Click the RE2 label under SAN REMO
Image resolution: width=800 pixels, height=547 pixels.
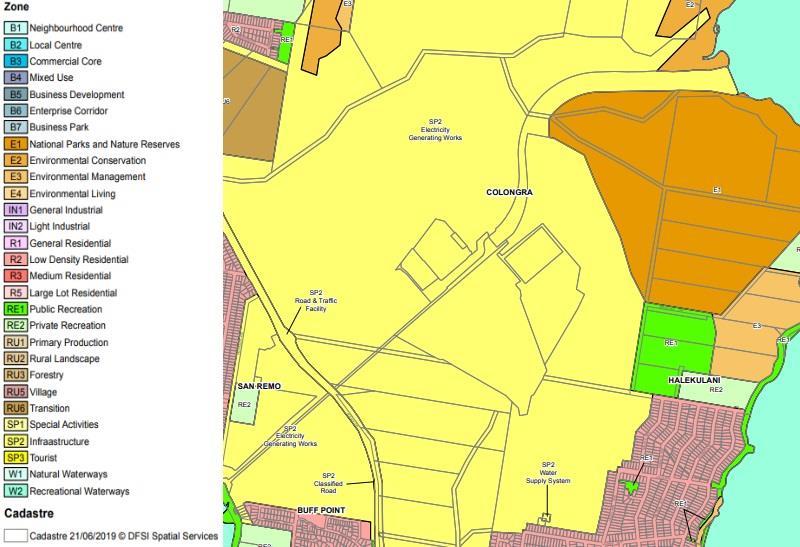point(244,405)
